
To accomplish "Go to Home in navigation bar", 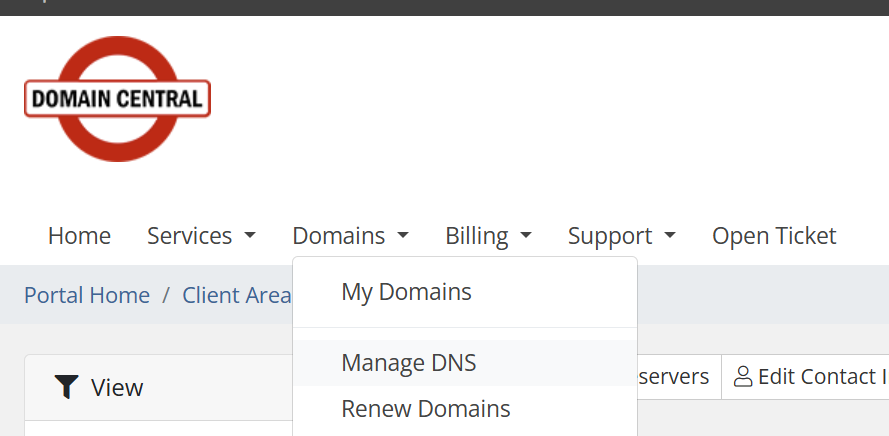I will pyautogui.click(x=79, y=236).
